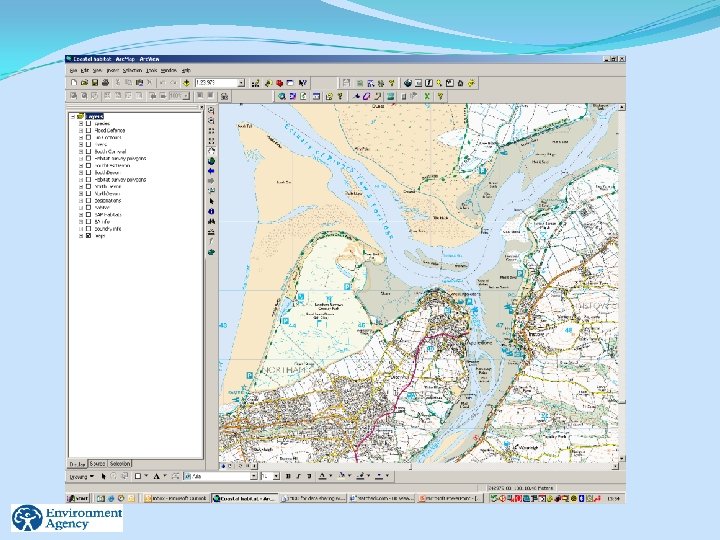Screen dimensions: 720x540
Task: Open map document folder icon
Action: (x=84, y=83)
